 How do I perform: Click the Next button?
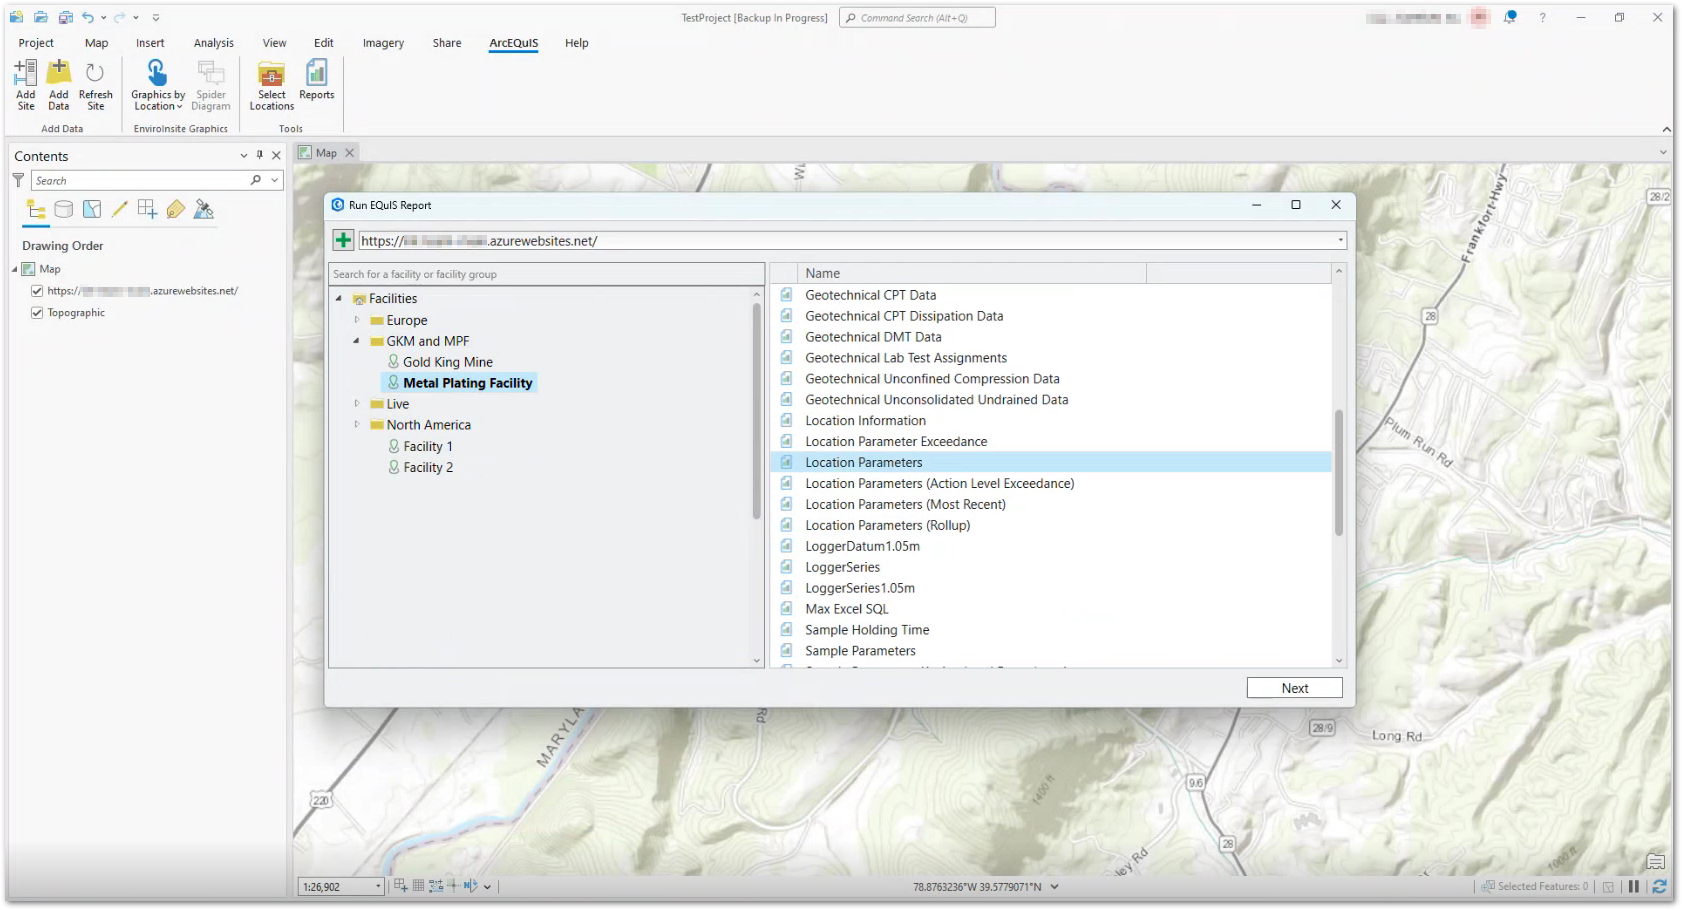(x=1294, y=688)
